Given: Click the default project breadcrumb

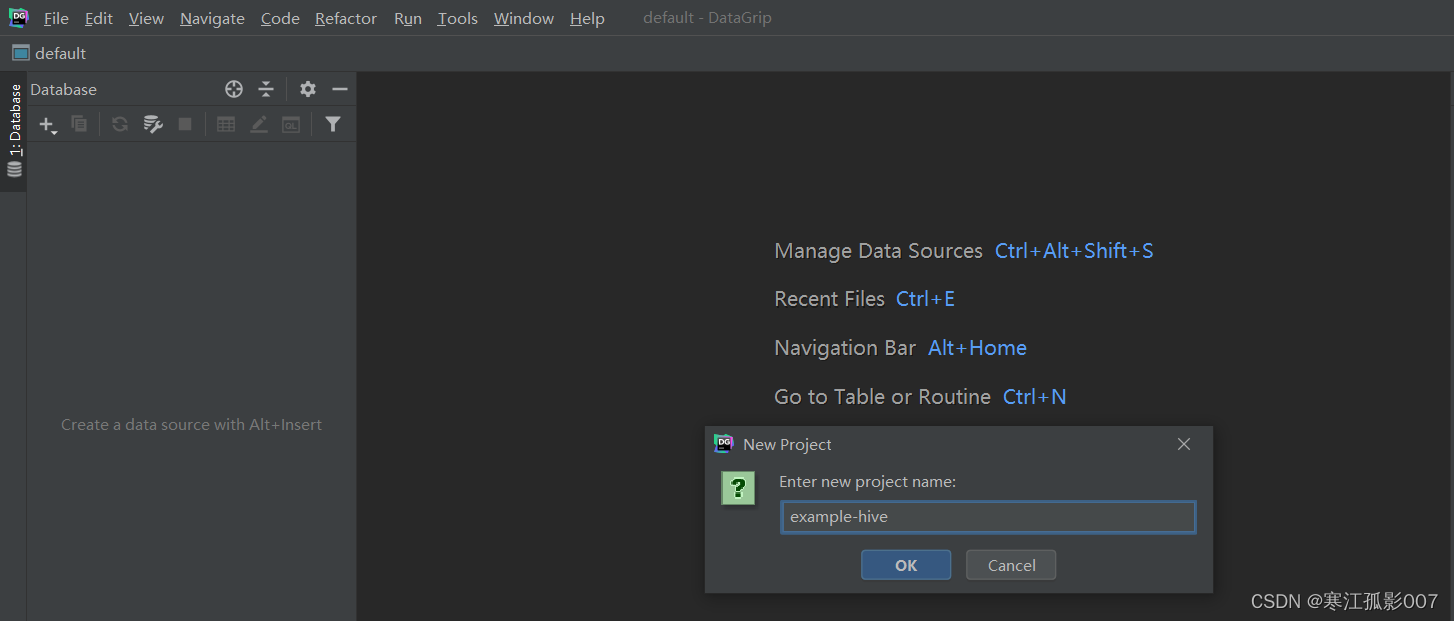Looking at the screenshot, I should [x=49, y=53].
